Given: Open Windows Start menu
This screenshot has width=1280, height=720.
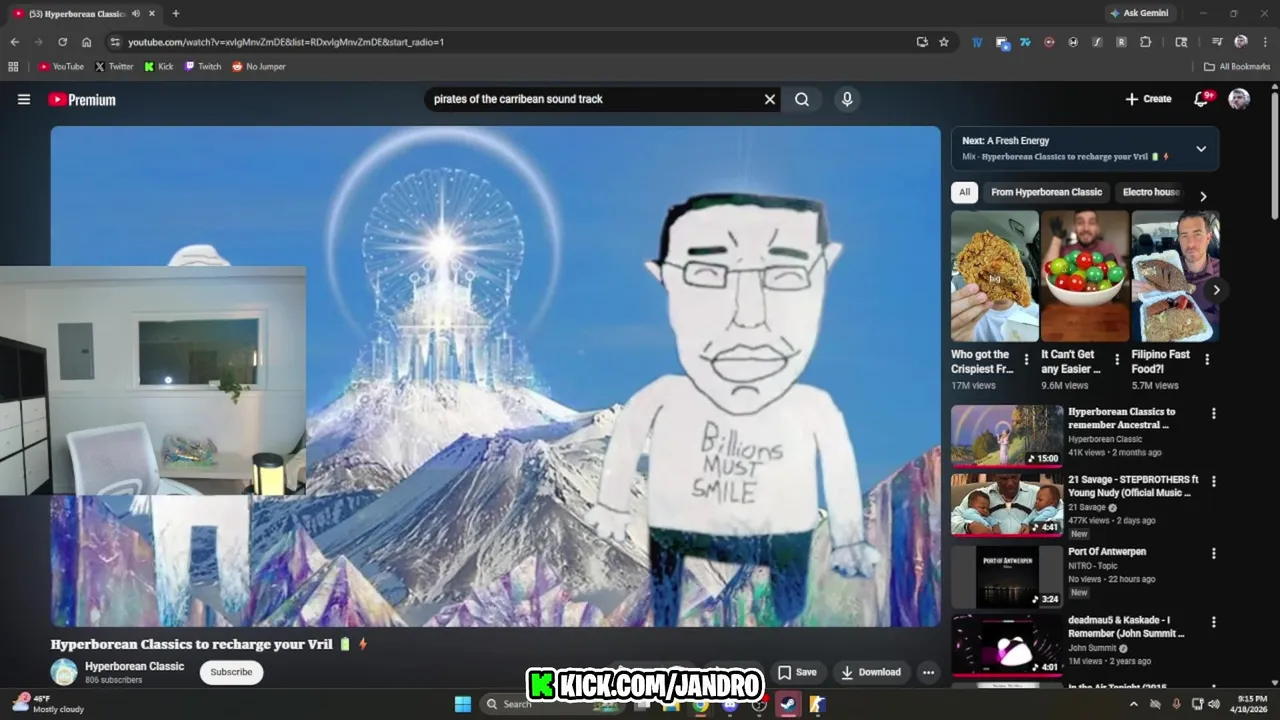Looking at the screenshot, I should tap(463, 704).
